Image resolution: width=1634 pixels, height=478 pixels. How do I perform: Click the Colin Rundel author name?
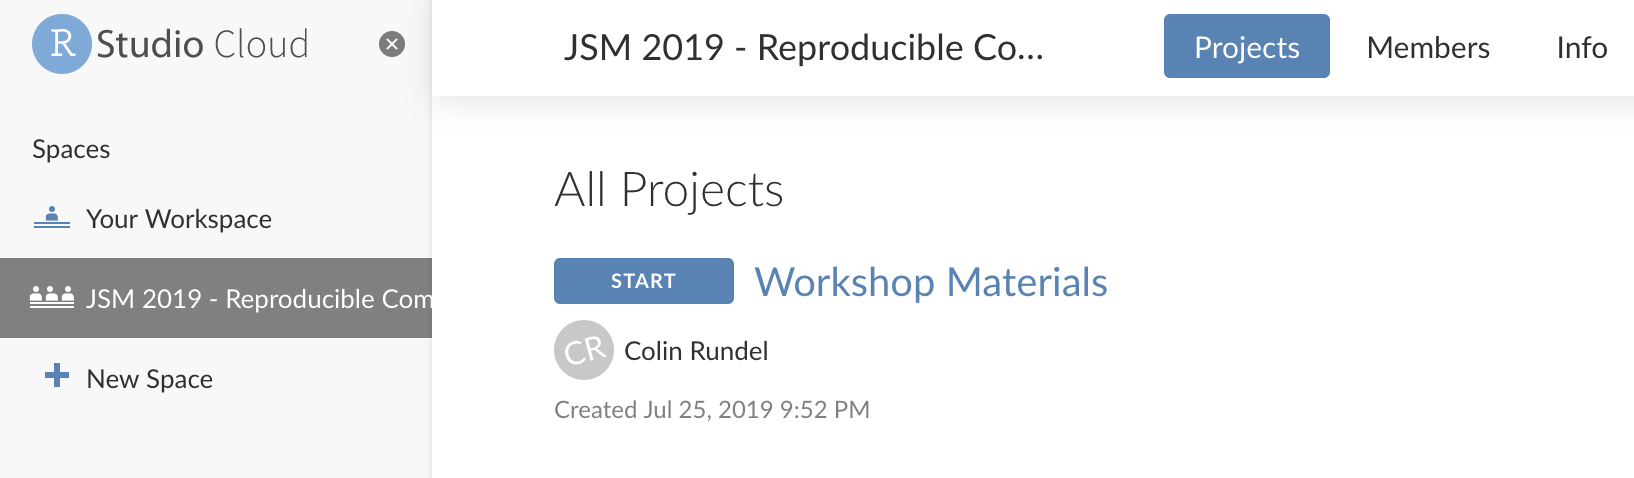(x=696, y=351)
